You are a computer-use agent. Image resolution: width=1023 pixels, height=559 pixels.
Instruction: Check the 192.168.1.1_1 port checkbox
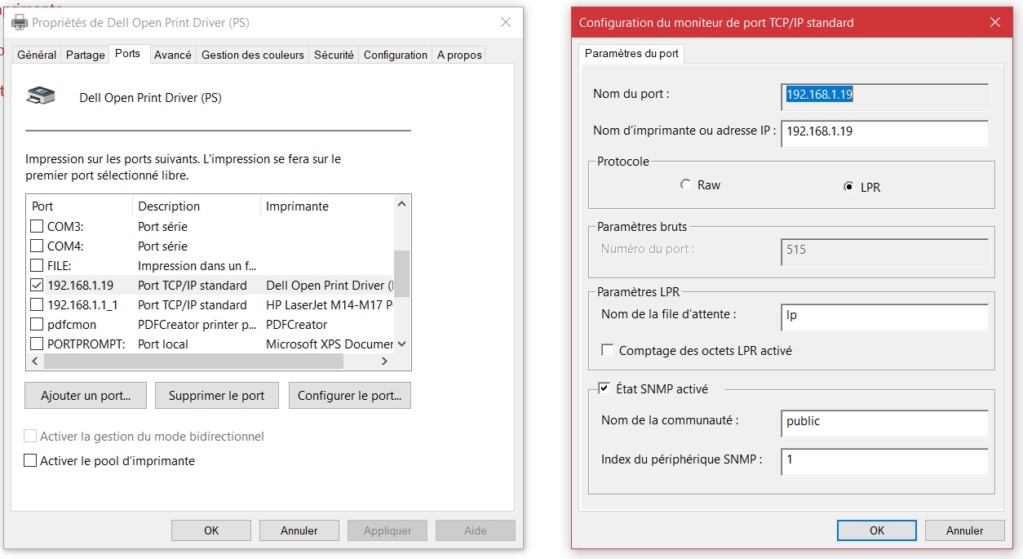coord(37,305)
